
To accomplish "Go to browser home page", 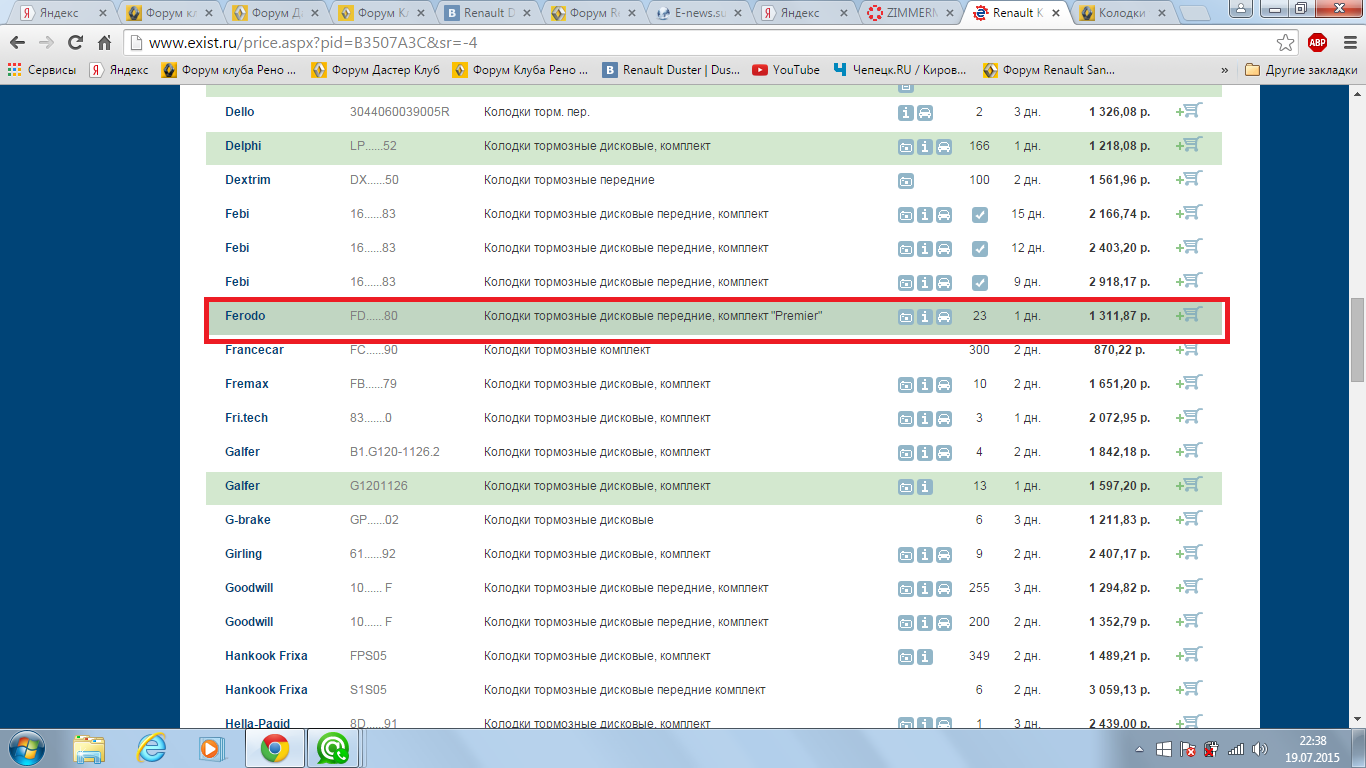I will pyautogui.click(x=104, y=43).
